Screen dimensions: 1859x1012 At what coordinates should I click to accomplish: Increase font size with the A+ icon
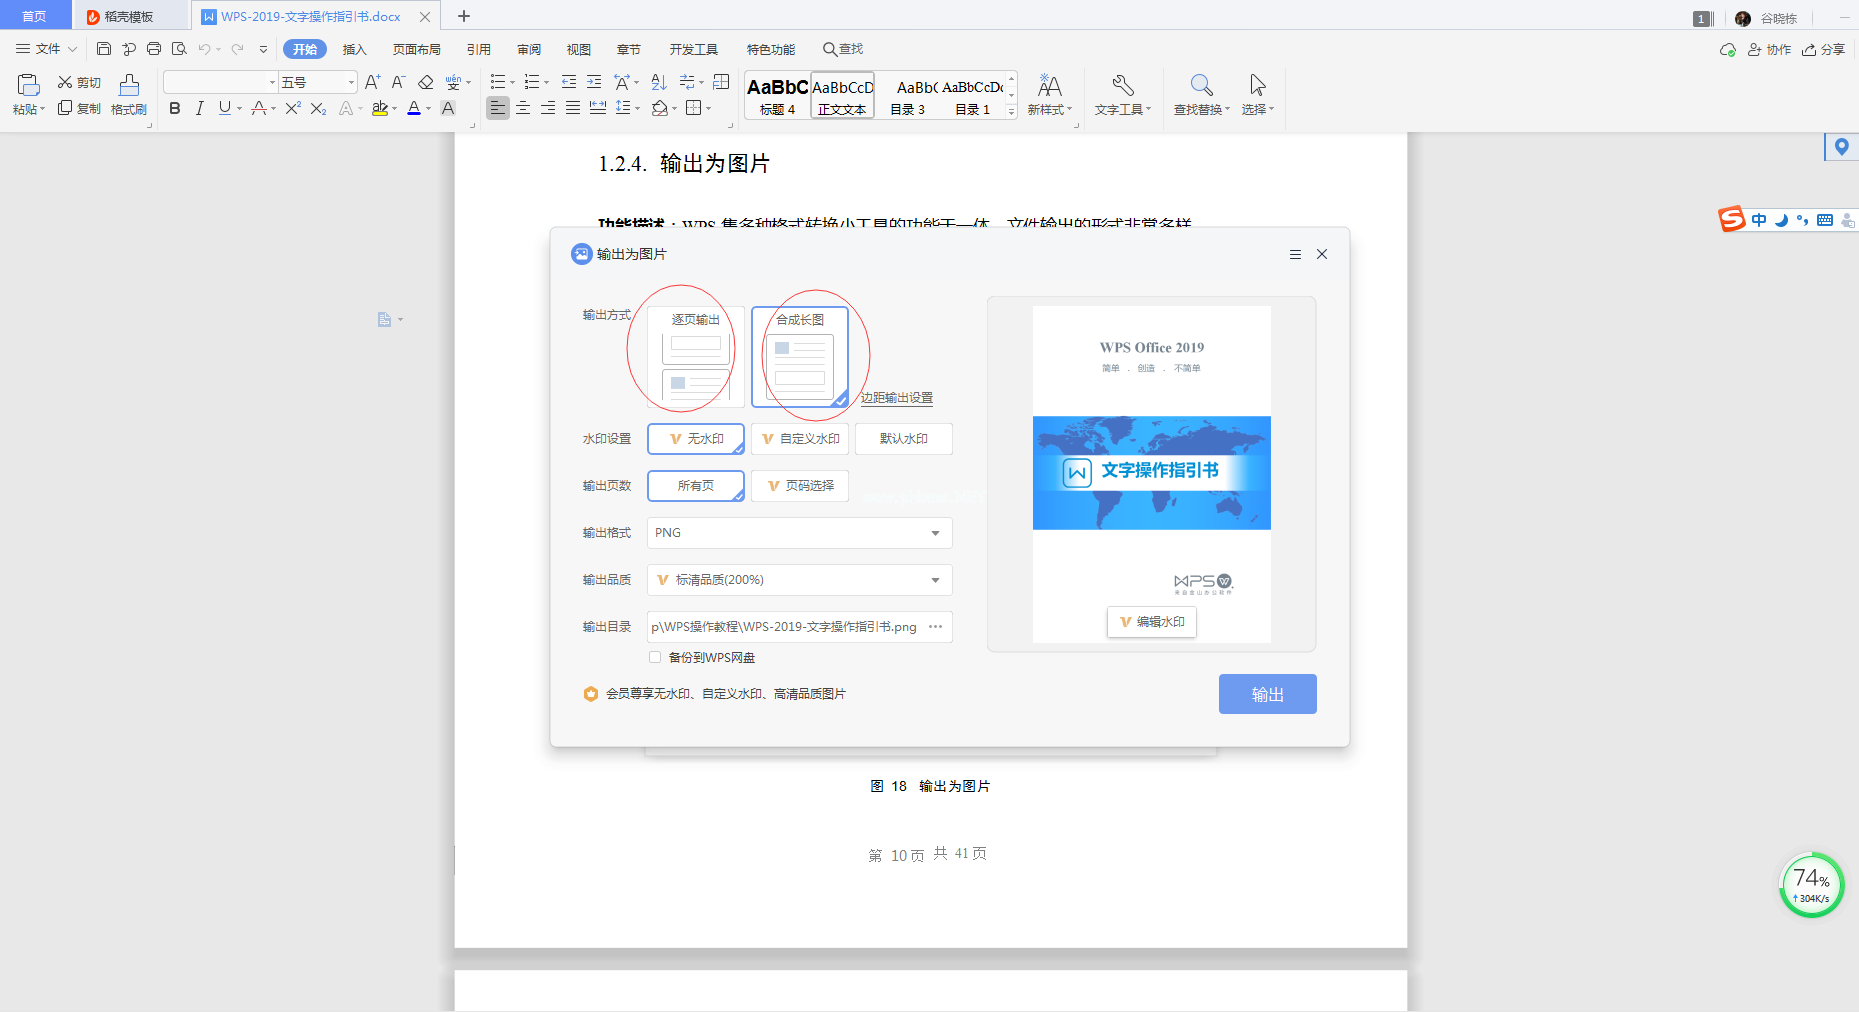coord(372,82)
